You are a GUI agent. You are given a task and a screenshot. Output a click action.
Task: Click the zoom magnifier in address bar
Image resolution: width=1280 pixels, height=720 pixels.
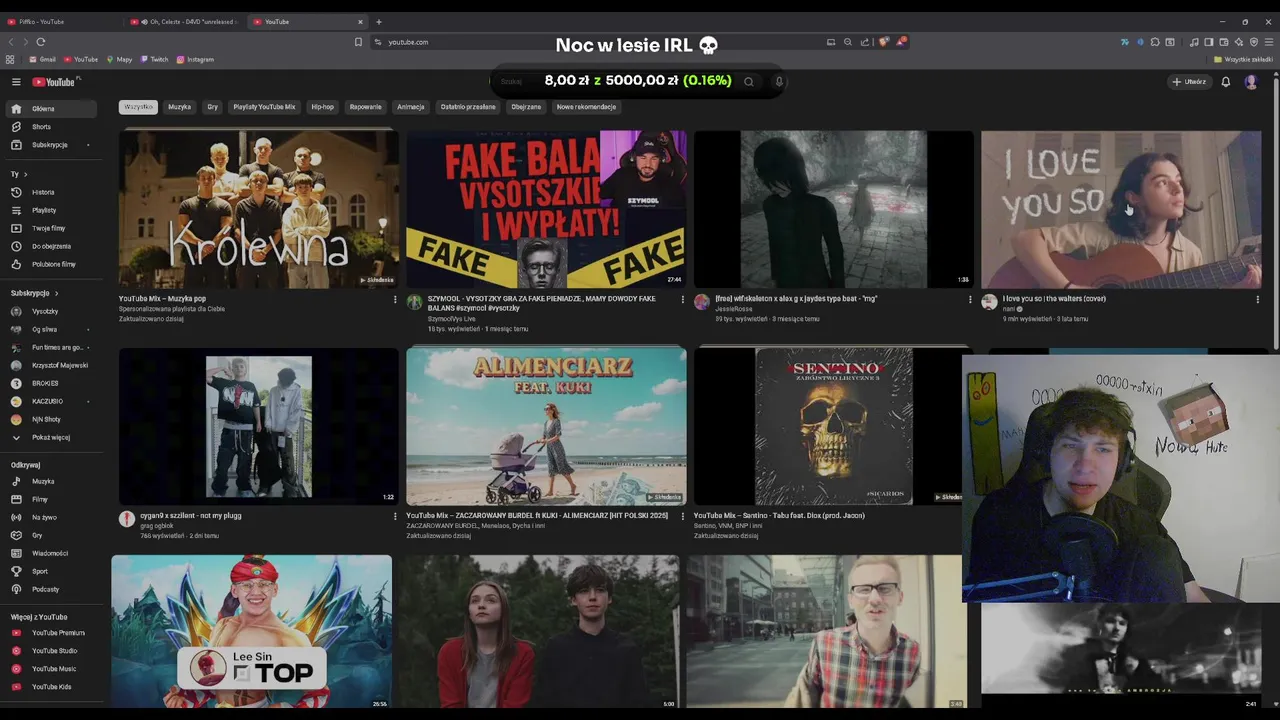pos(848,42)
